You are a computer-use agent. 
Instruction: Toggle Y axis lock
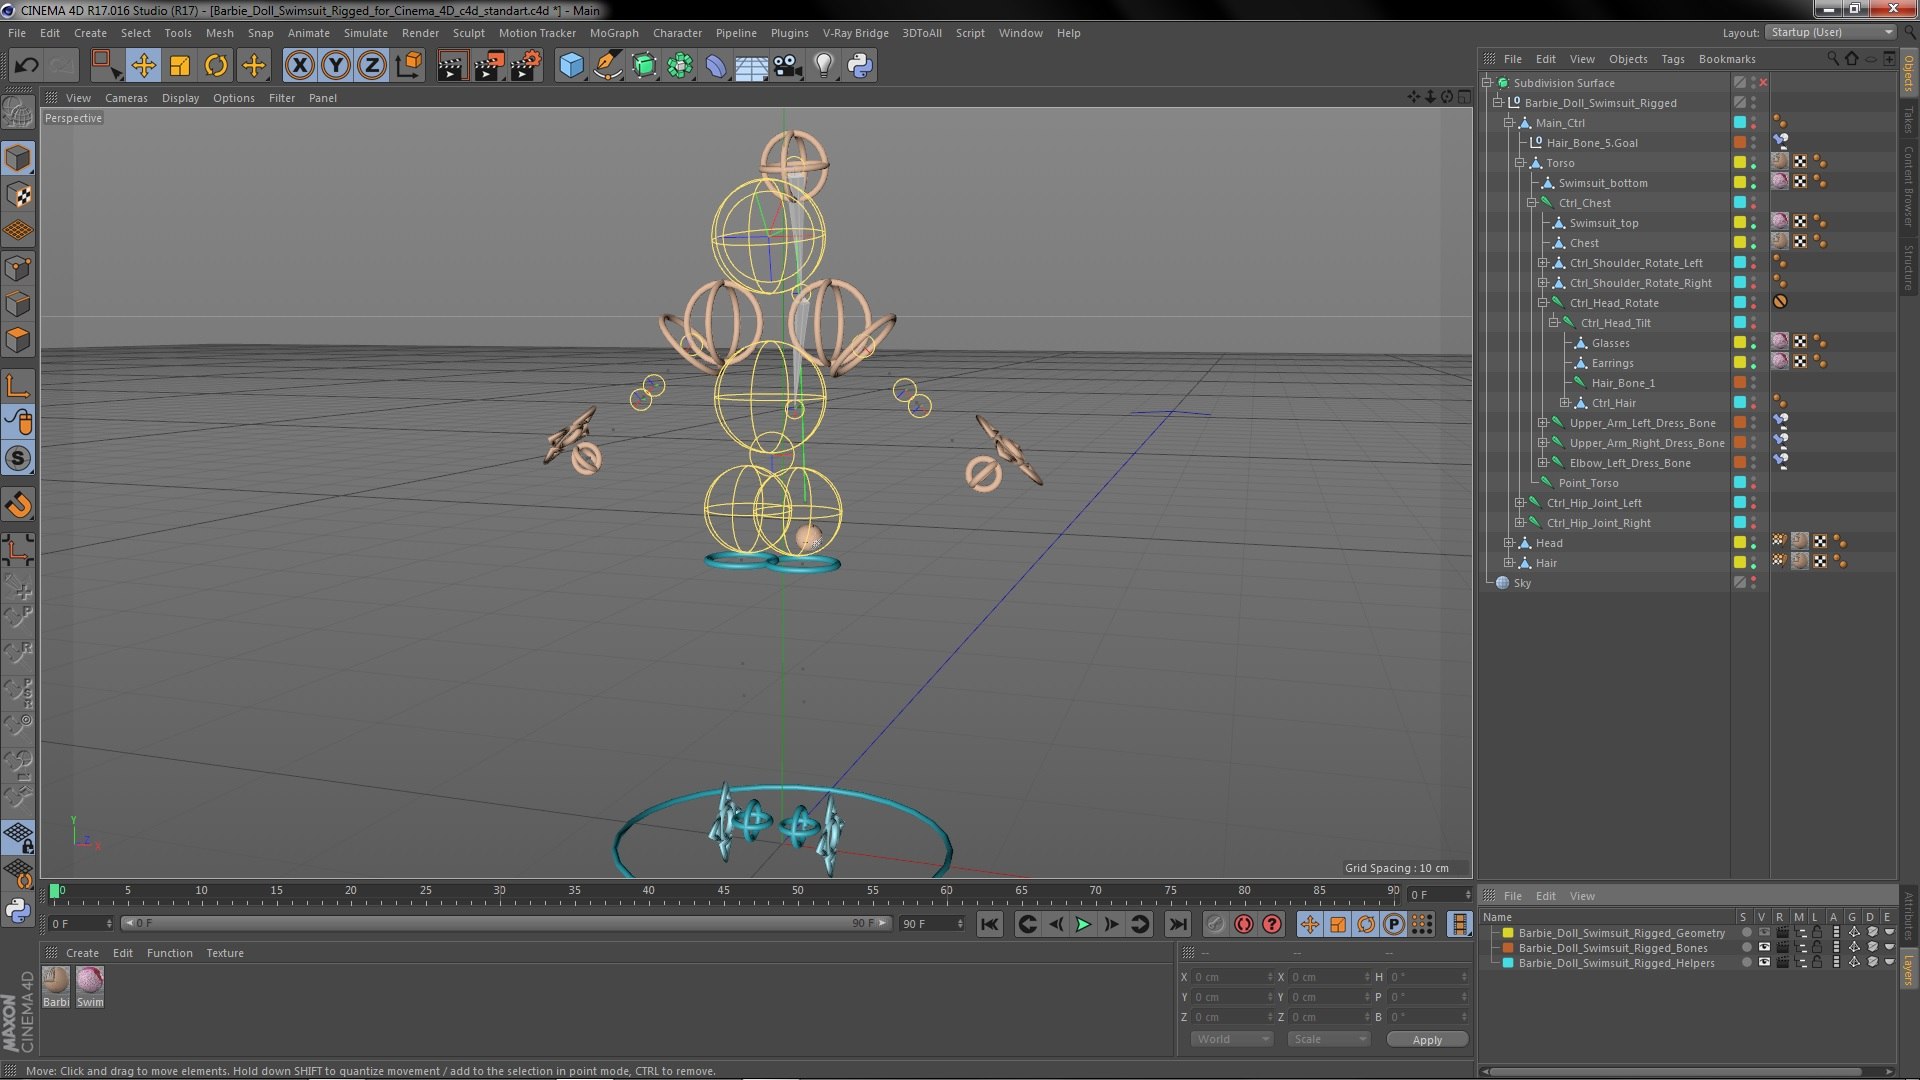(x=336, y=66)
